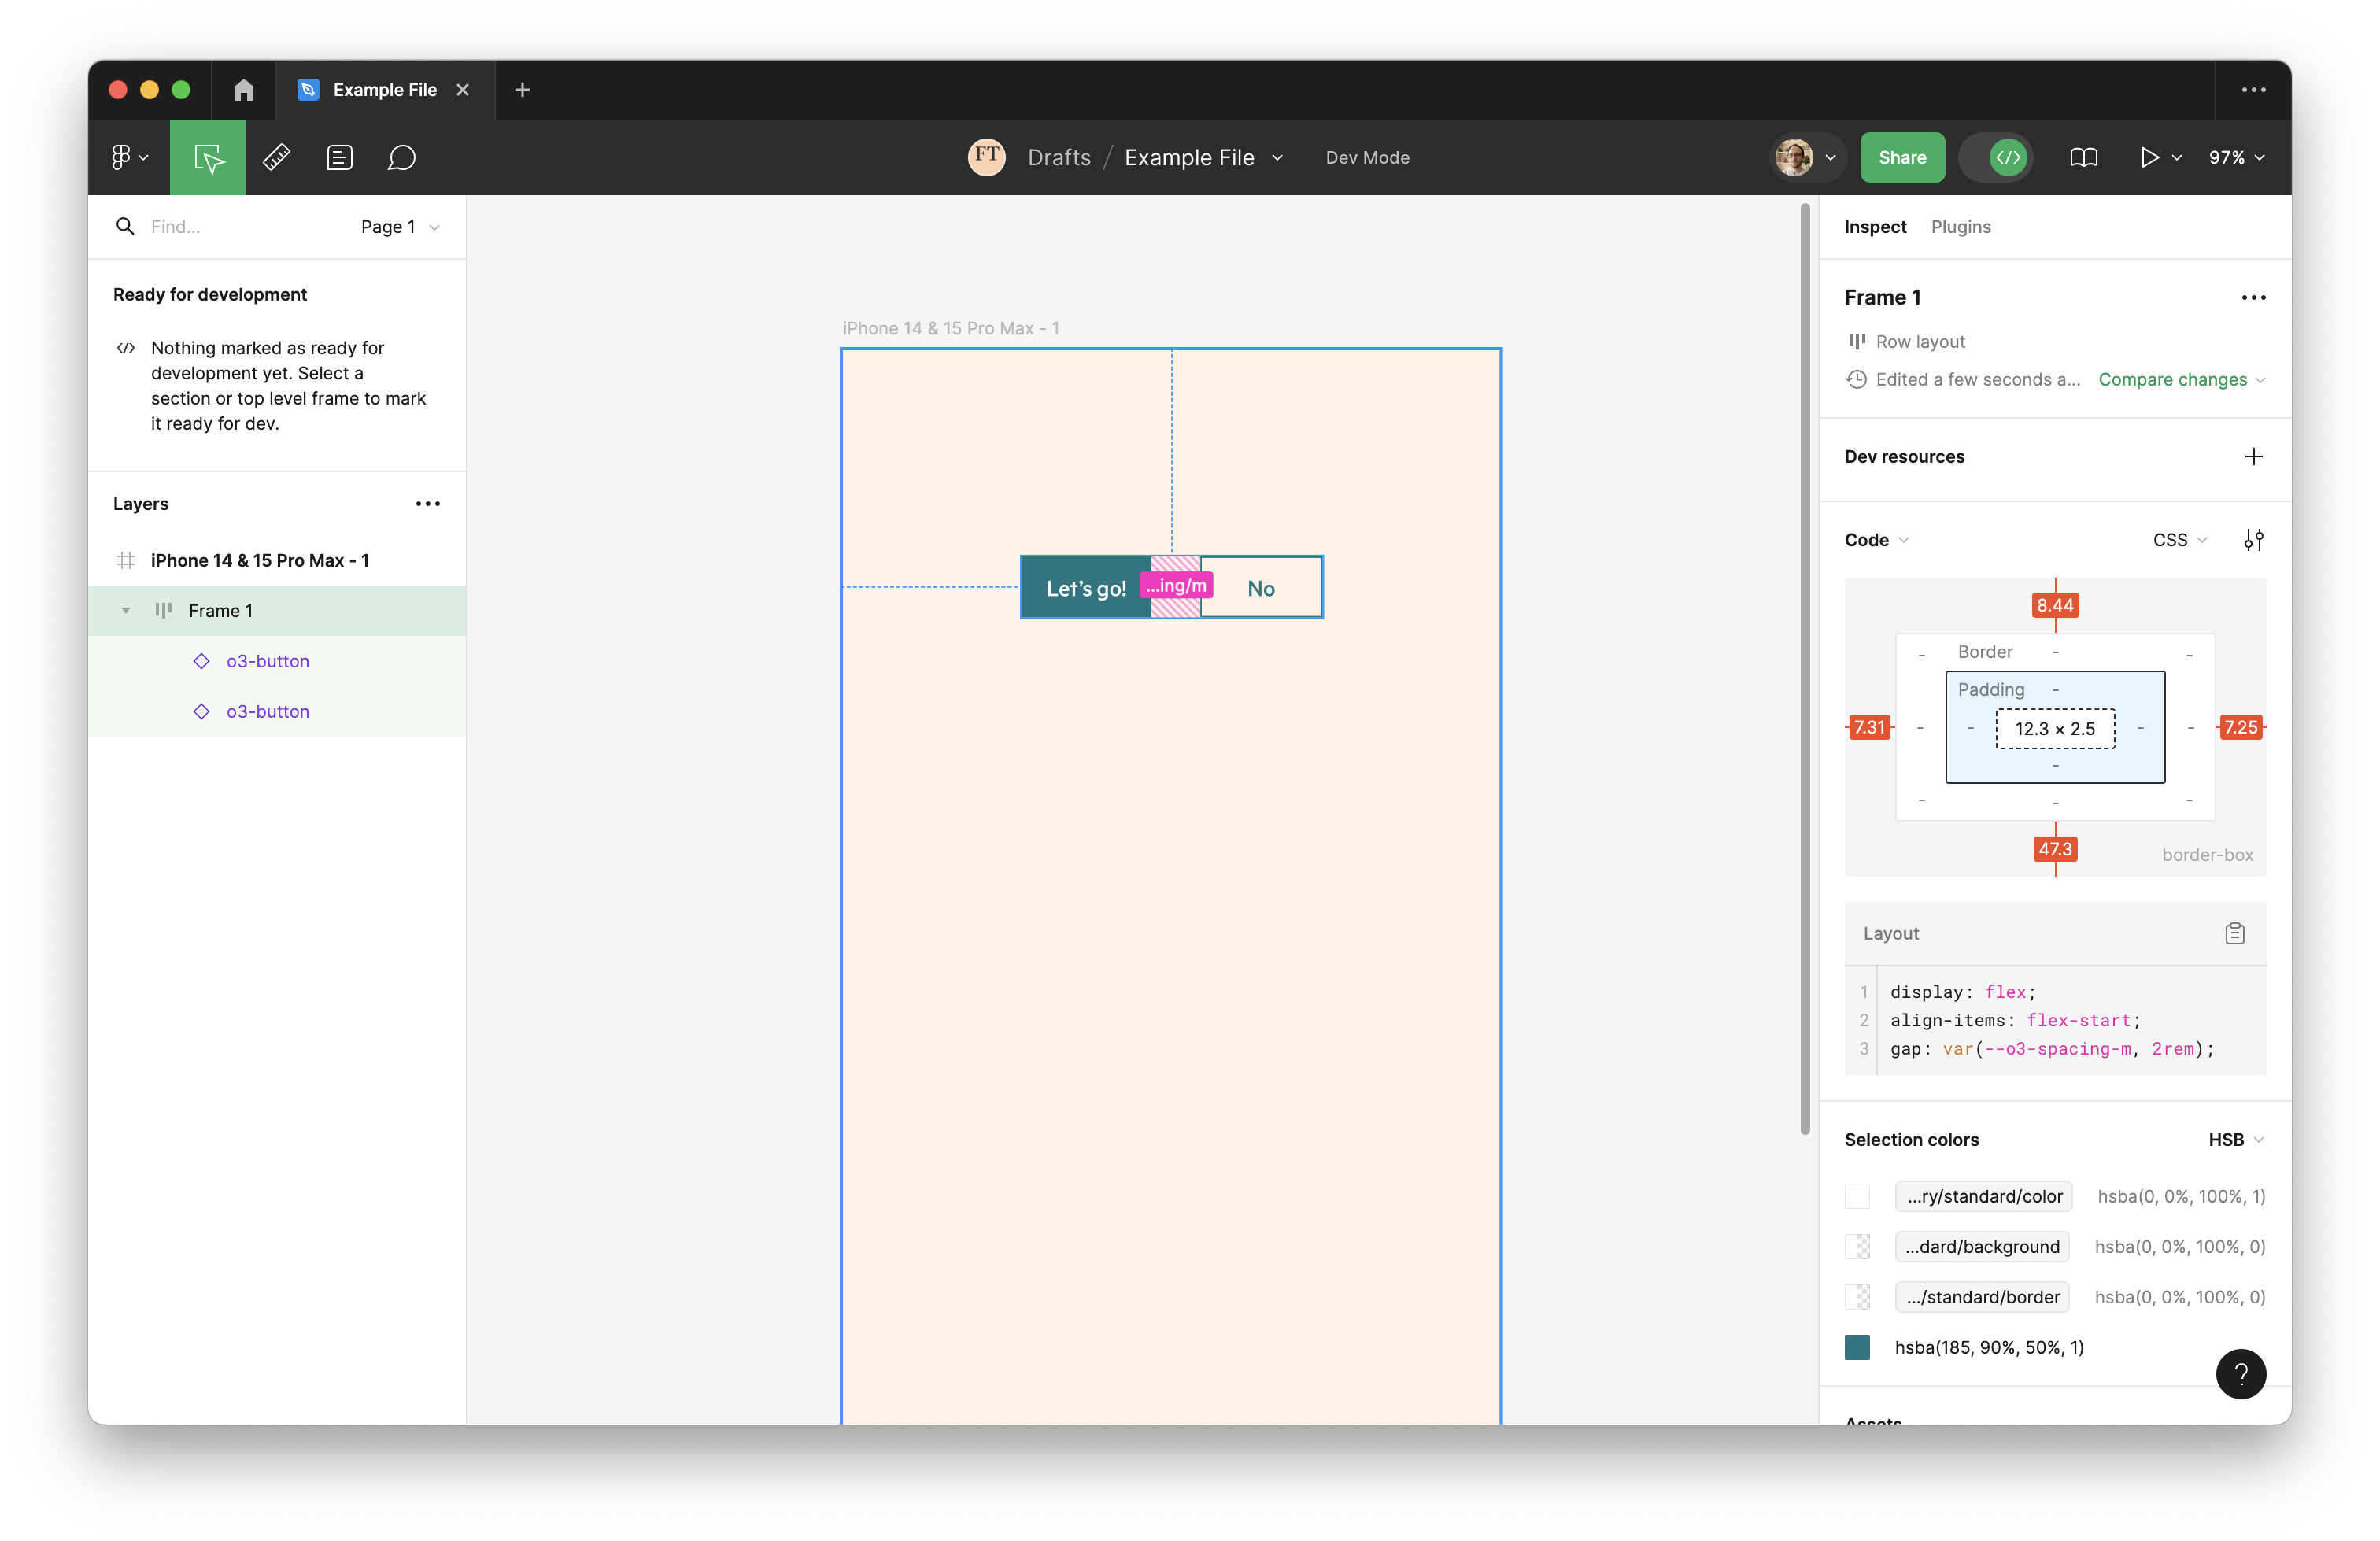
Task: Select the Comment speech bubble tool
Action: (401, 157)
